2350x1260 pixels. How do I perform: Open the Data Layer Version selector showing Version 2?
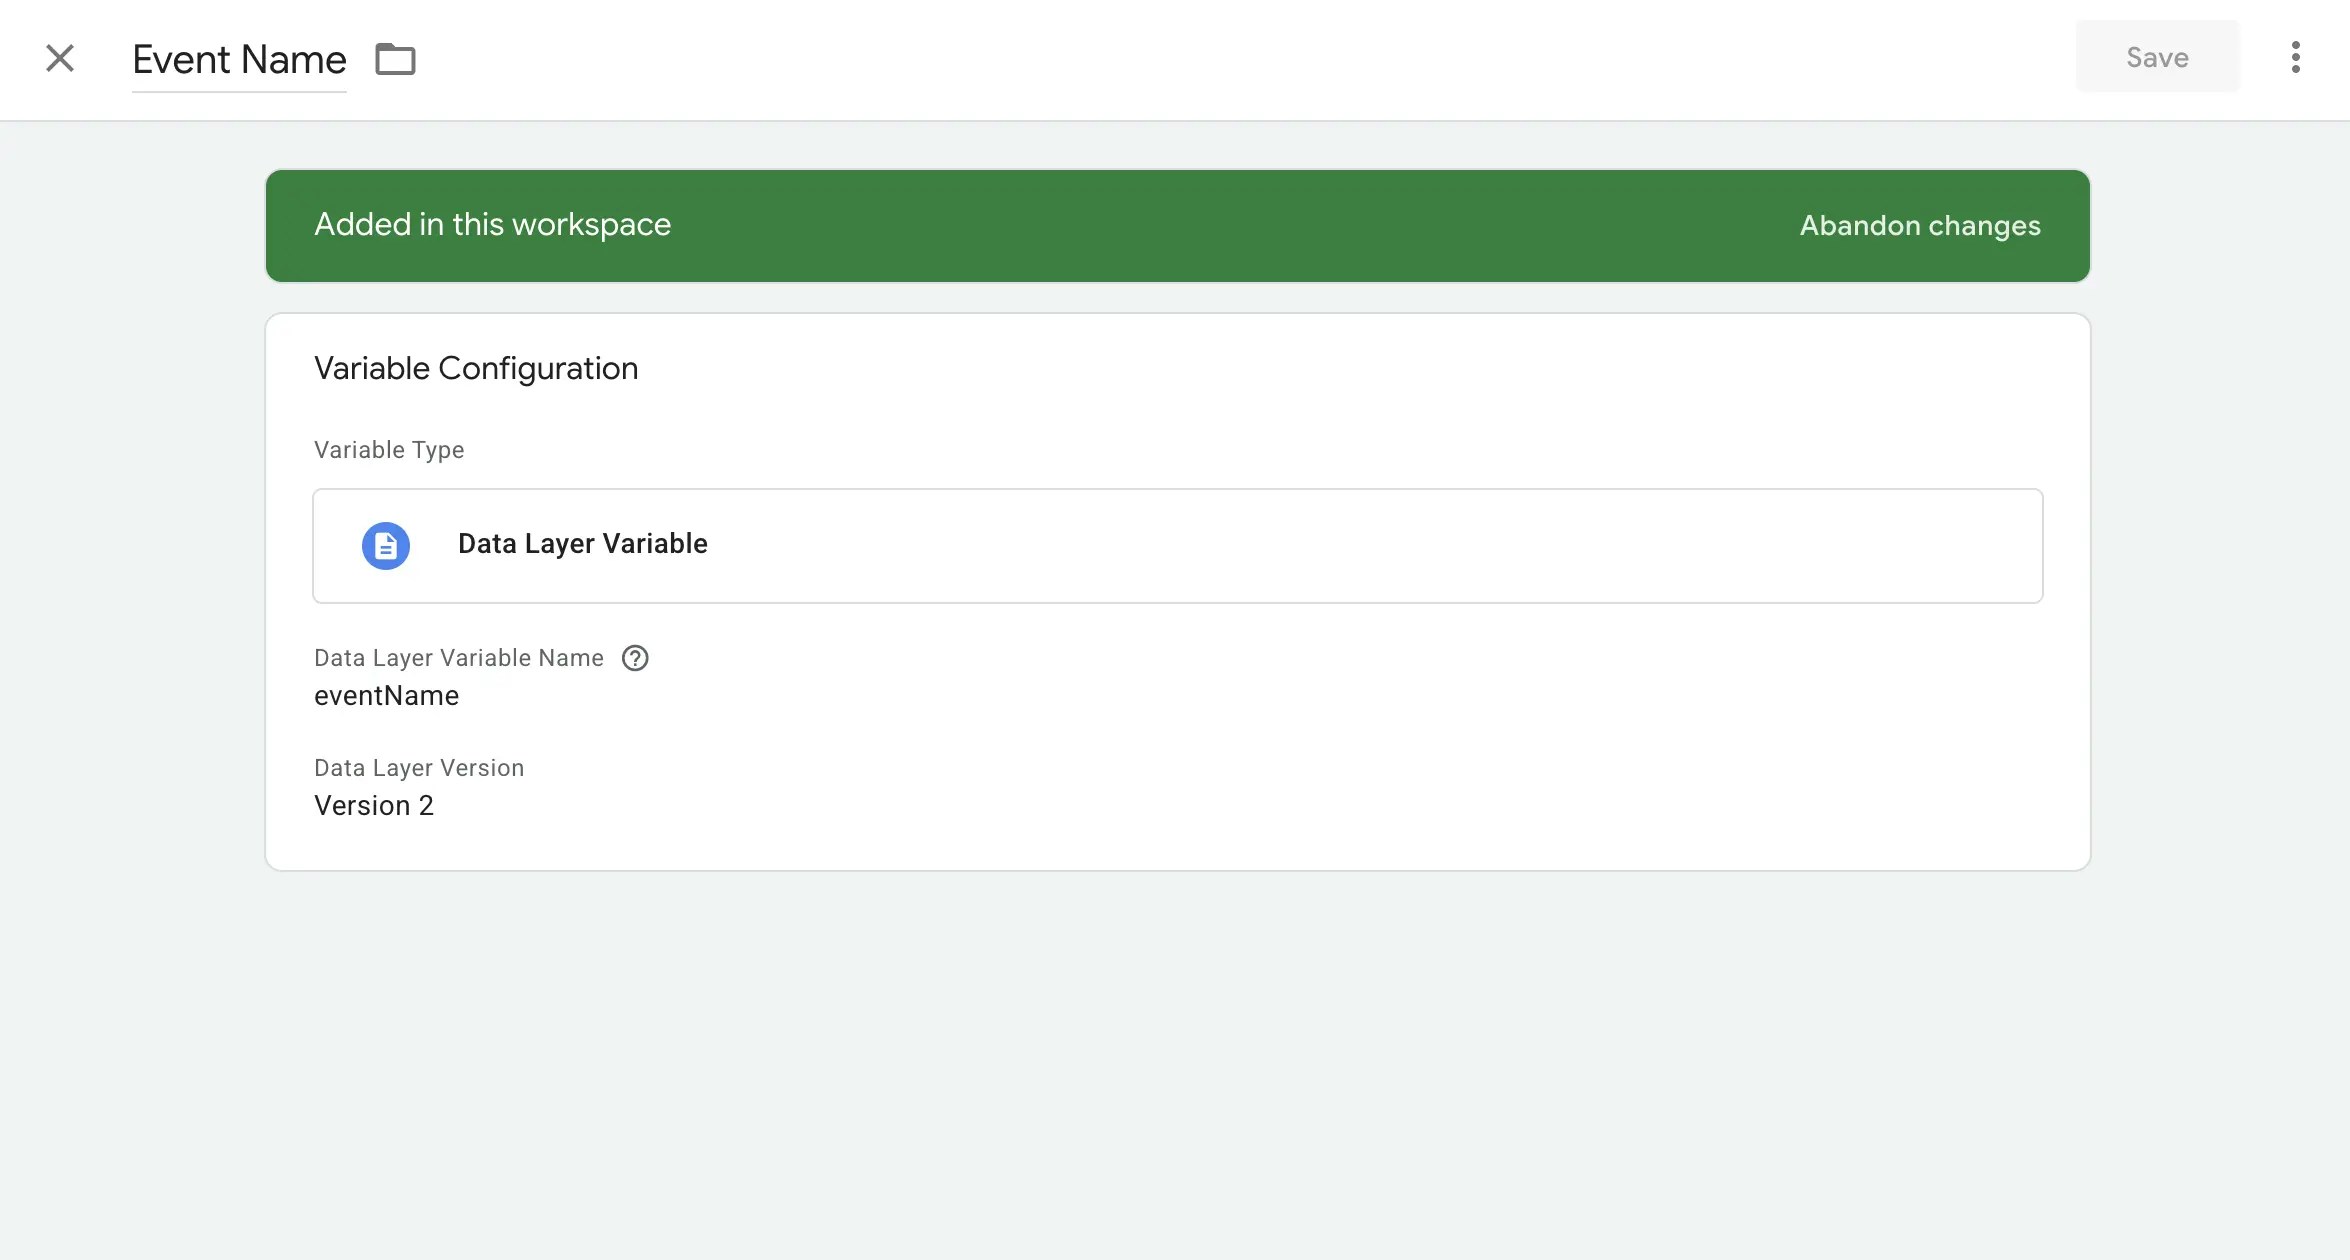pos(374,805)
